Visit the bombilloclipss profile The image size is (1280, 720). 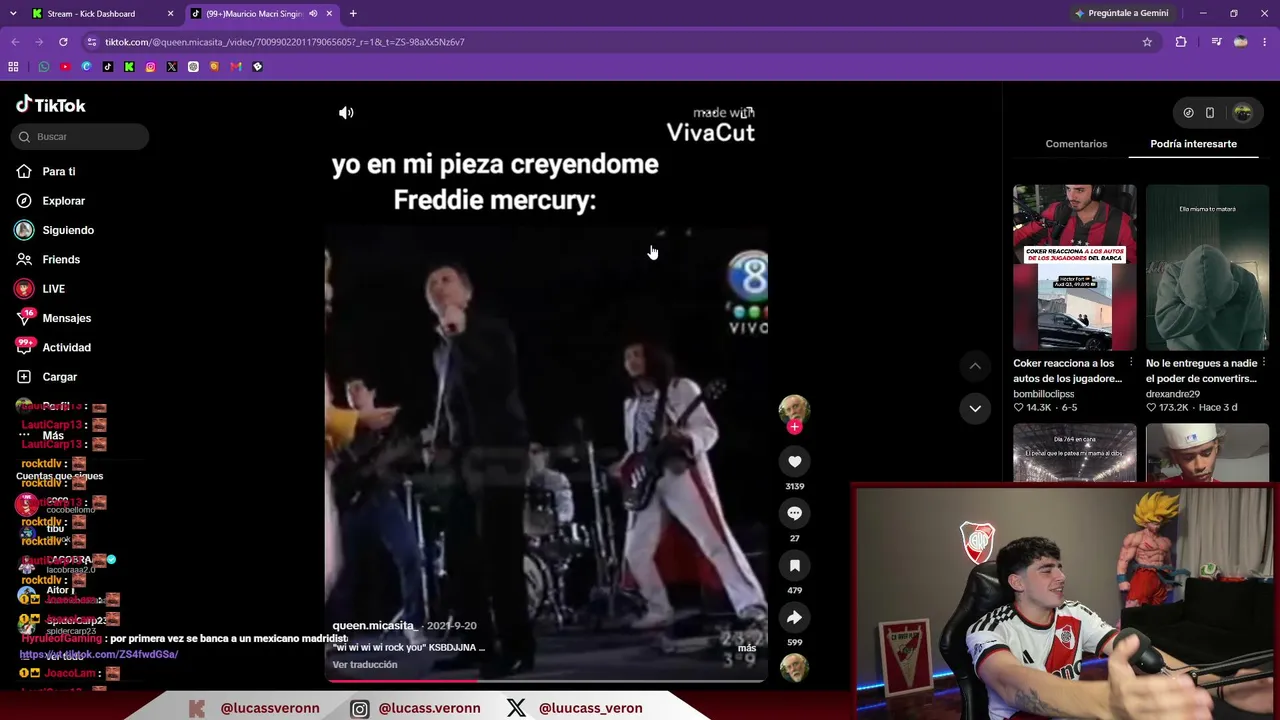pyautogui.click(x=1043, y=394)
